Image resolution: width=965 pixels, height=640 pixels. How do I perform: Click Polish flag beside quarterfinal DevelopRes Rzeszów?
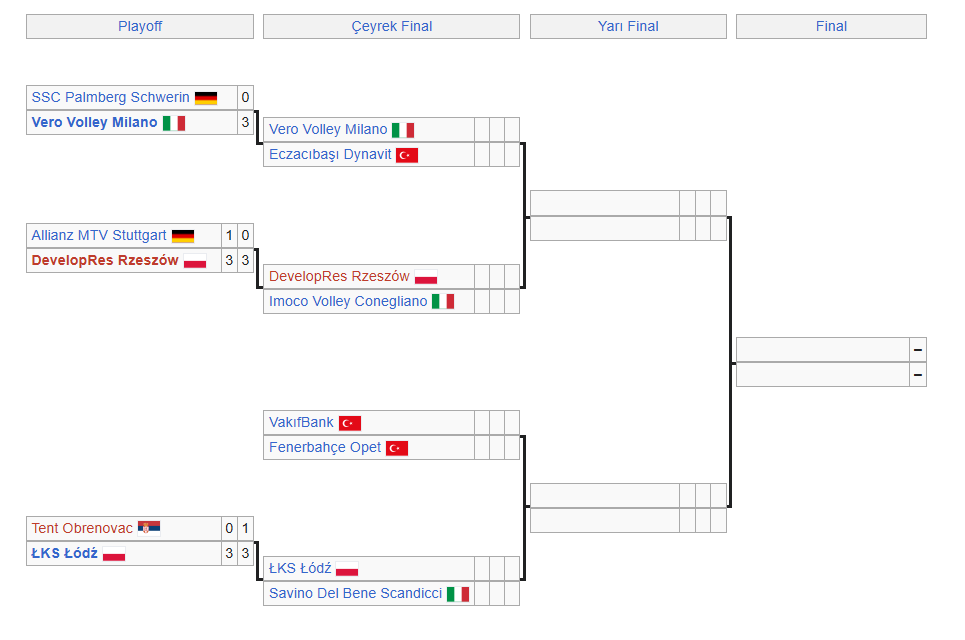coord(426,278)
